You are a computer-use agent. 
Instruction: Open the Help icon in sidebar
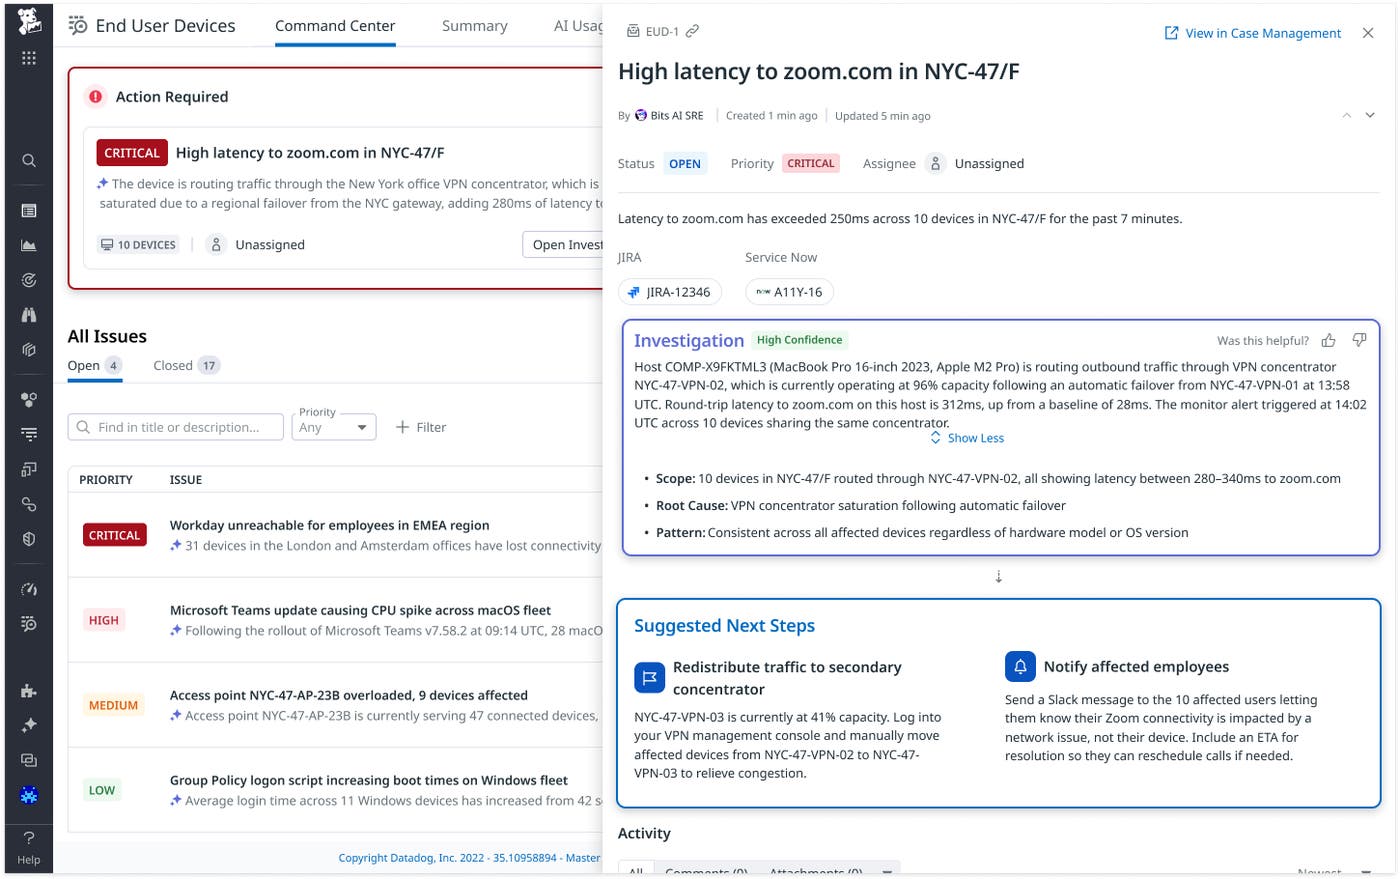[x=29, y=847]
